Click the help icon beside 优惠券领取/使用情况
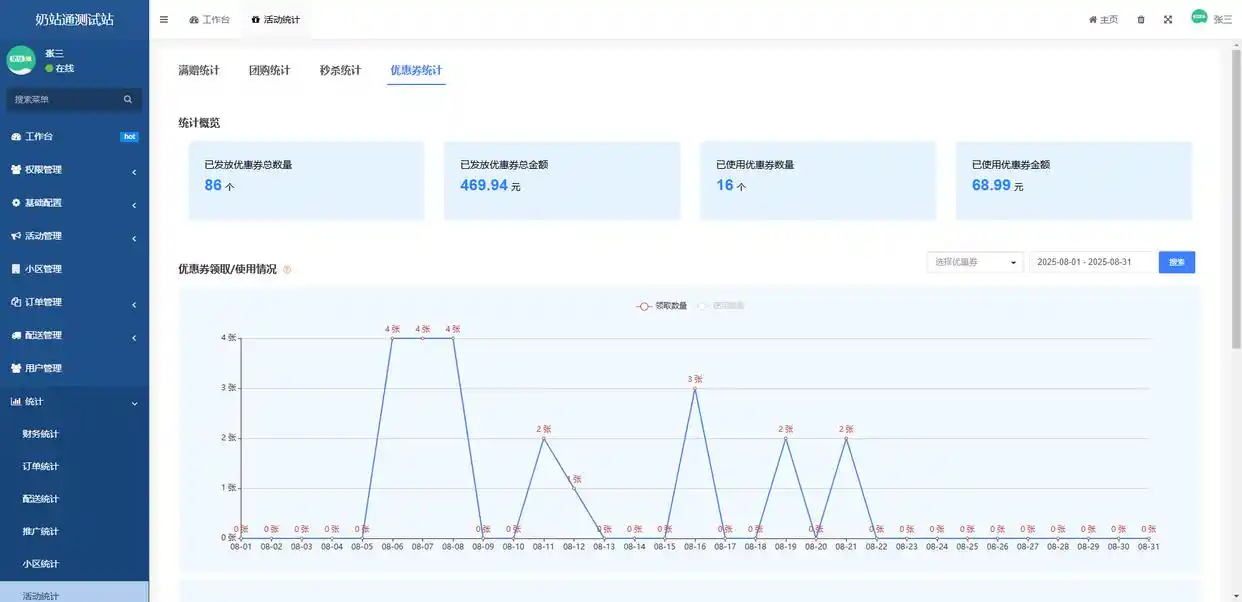This screenshot has height=602, width=1242. [287, 270]
